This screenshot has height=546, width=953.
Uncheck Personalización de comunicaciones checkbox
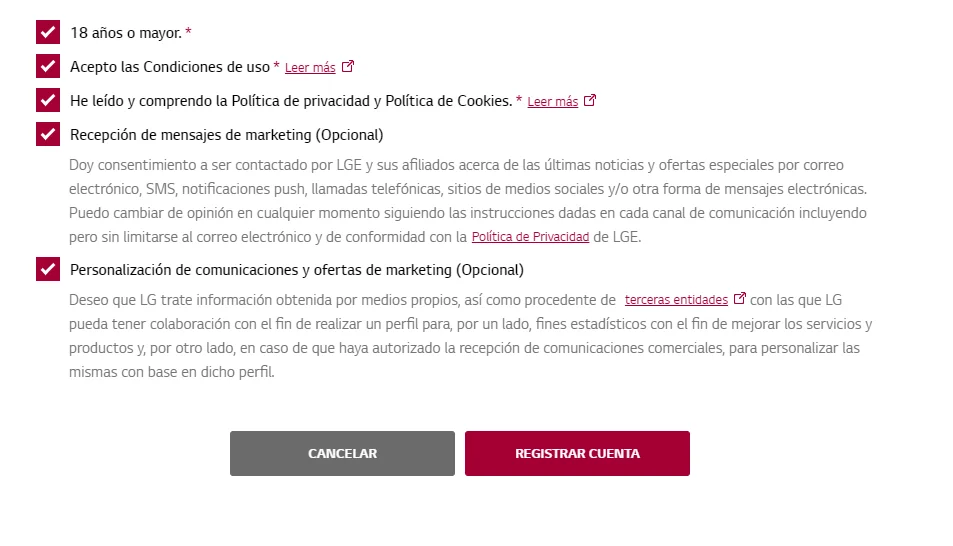(48, 269)
